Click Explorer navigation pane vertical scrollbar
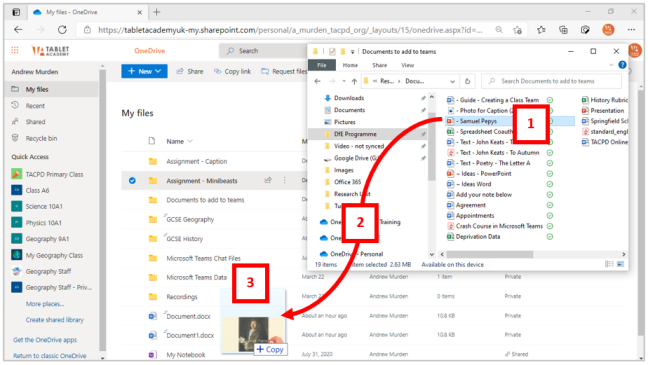This screenshot has height=365, width=648. coord(431,146)
